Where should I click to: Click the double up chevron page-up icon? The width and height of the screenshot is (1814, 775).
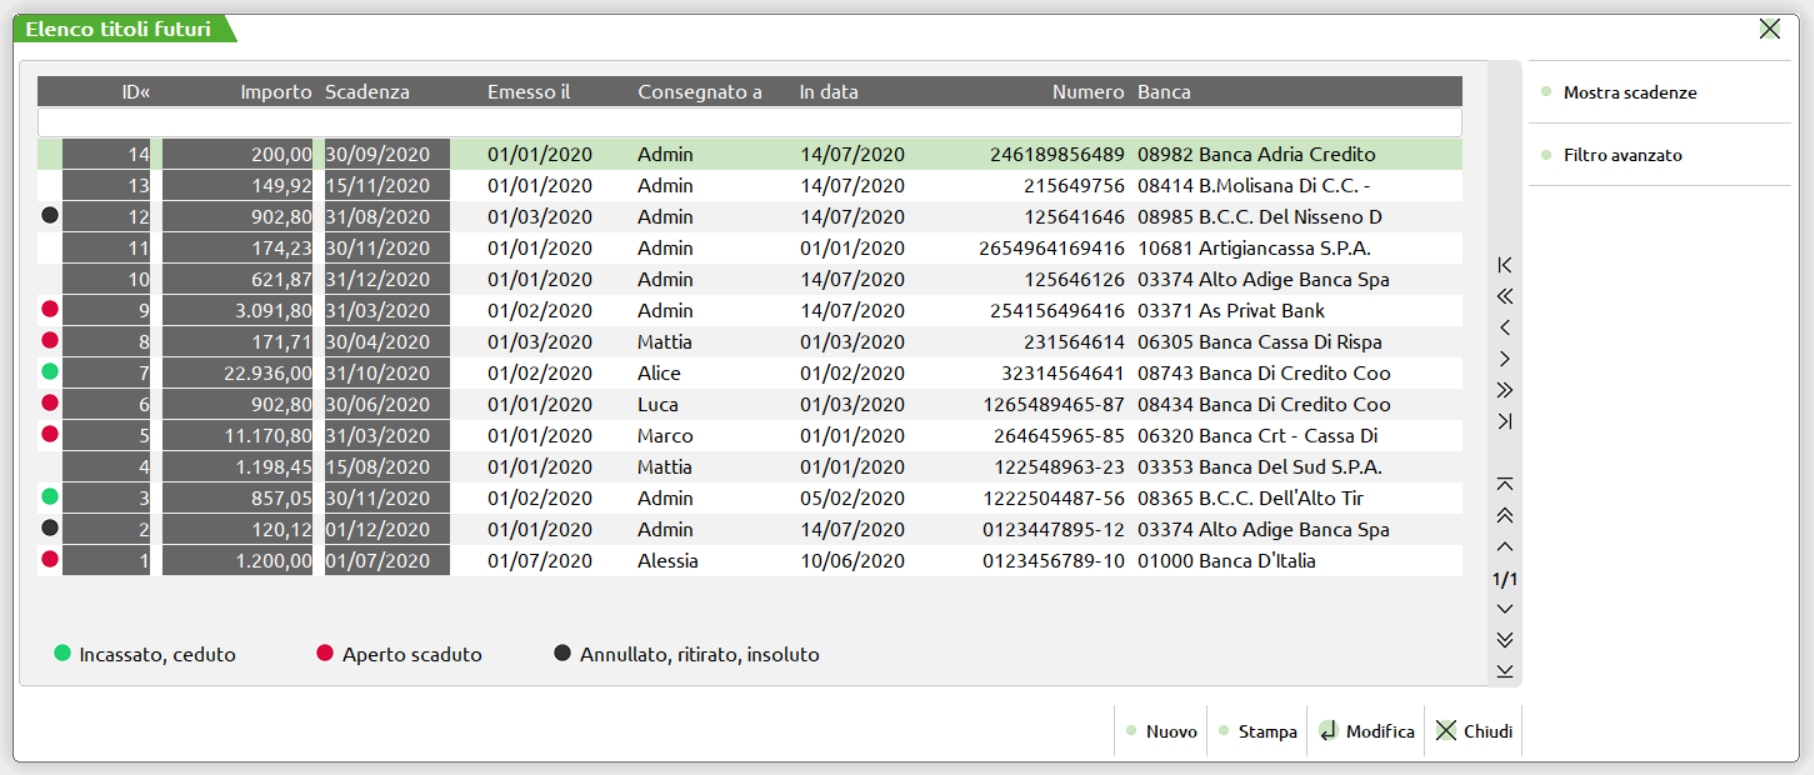(1504, 516)
